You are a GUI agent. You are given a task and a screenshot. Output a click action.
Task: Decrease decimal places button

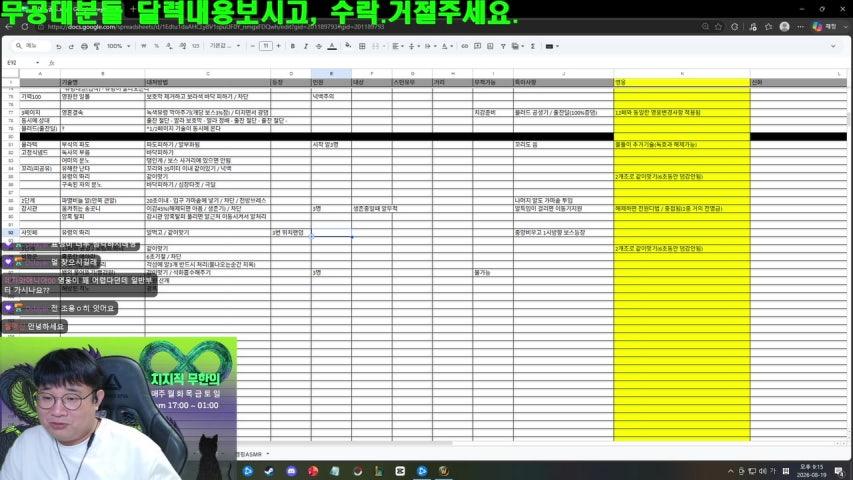click(x=169, y=46)
